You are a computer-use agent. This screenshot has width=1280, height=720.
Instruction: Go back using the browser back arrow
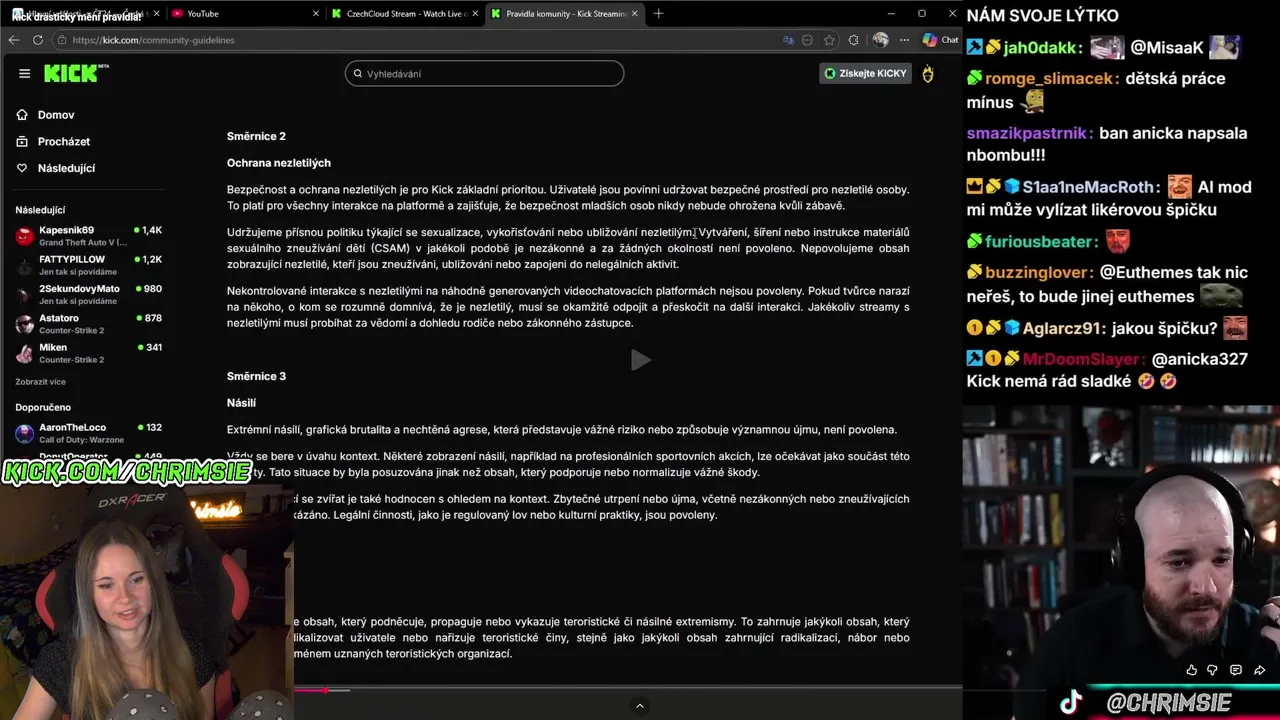(14, 40)
